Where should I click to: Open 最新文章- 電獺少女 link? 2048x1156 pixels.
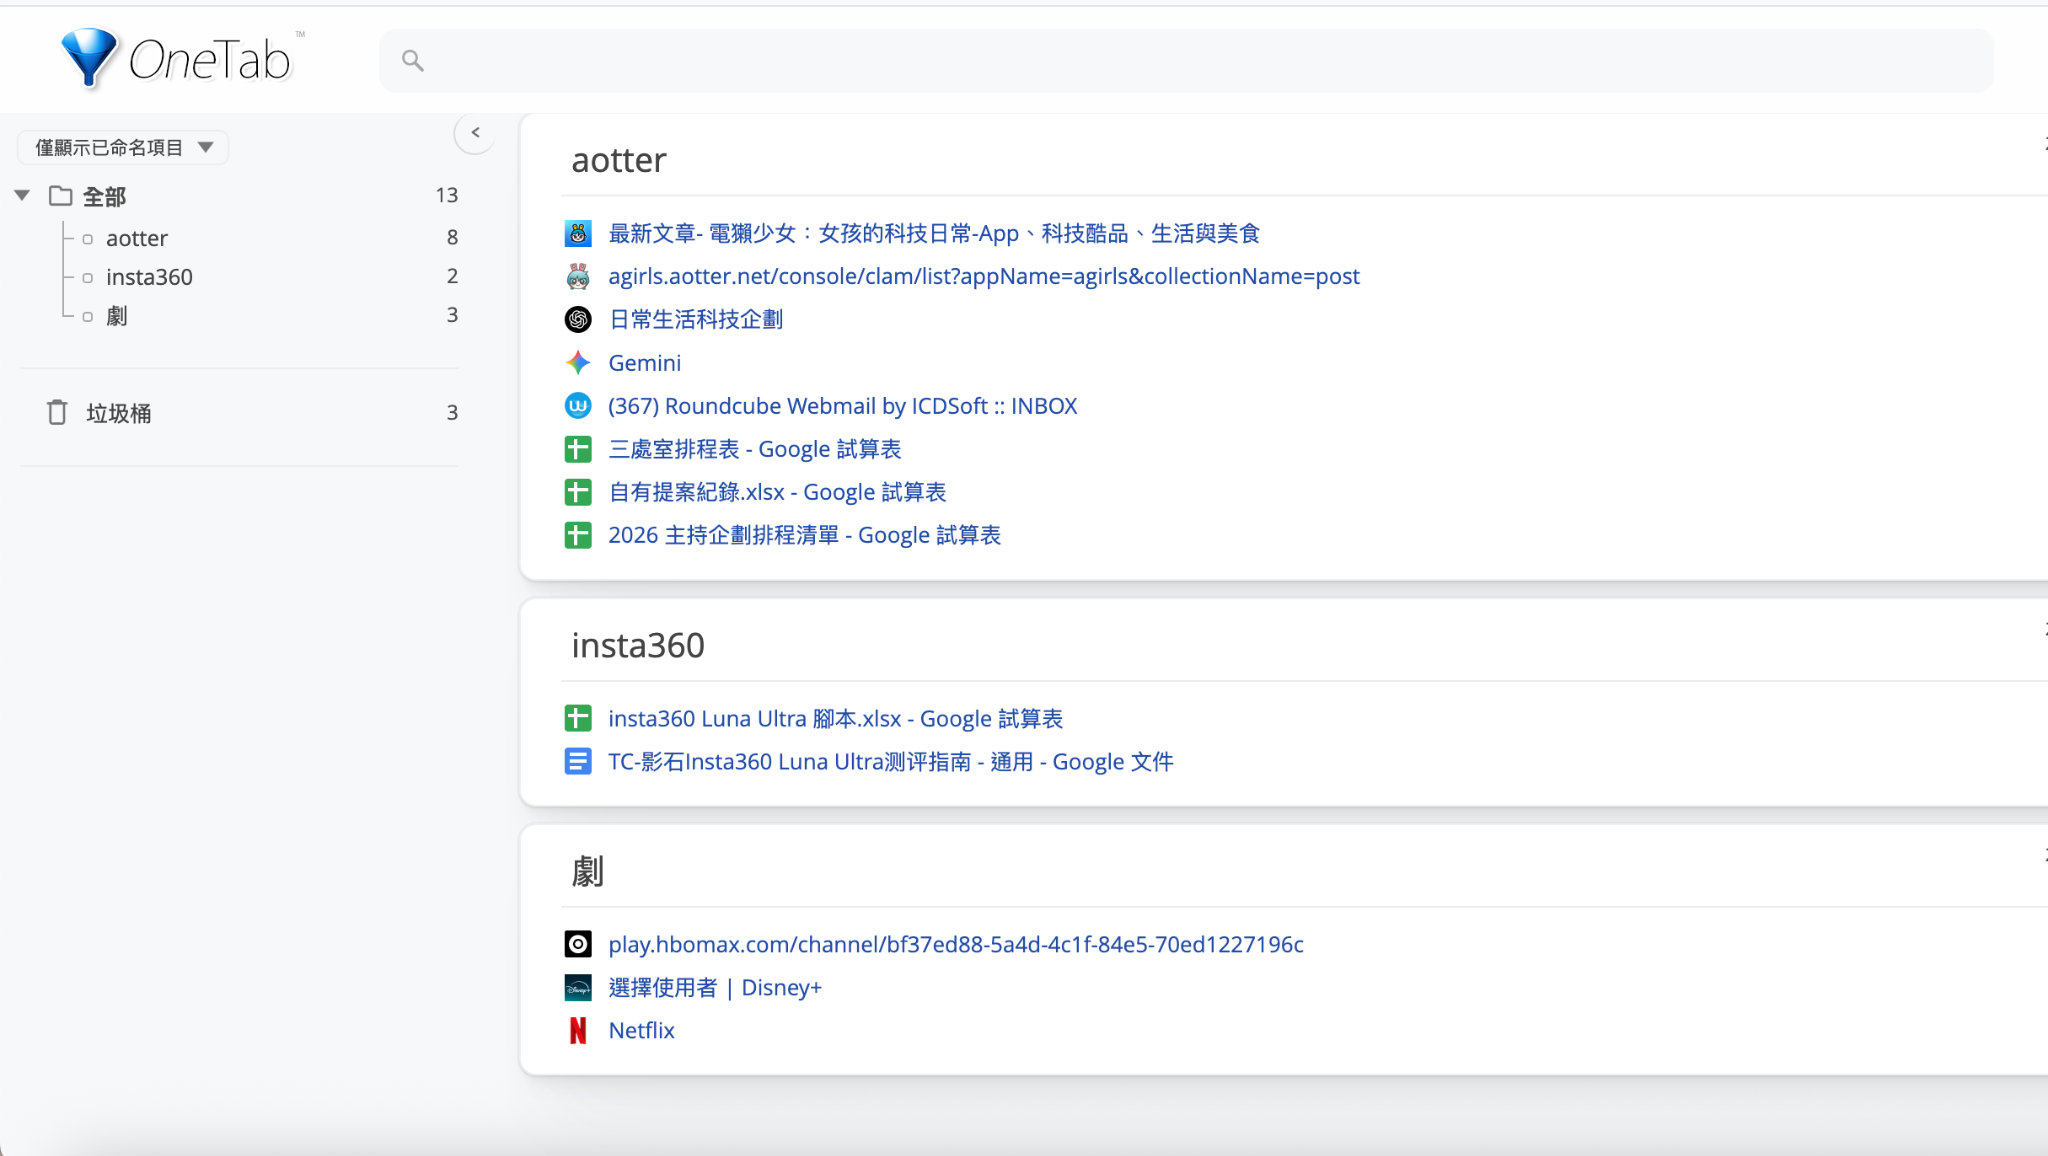coord(934,233)
